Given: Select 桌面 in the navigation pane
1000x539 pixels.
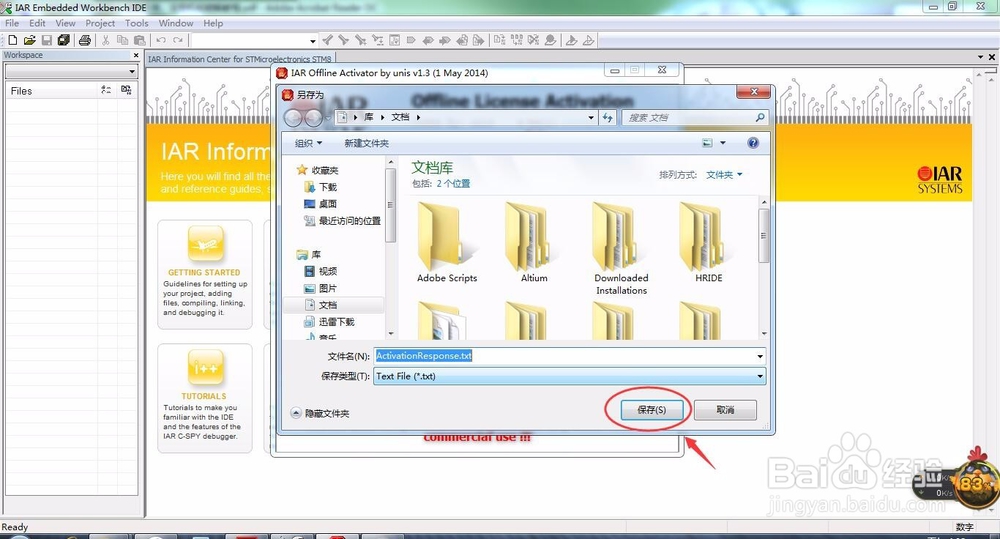Looking at the screenshot, I should (x=321, y=203).
